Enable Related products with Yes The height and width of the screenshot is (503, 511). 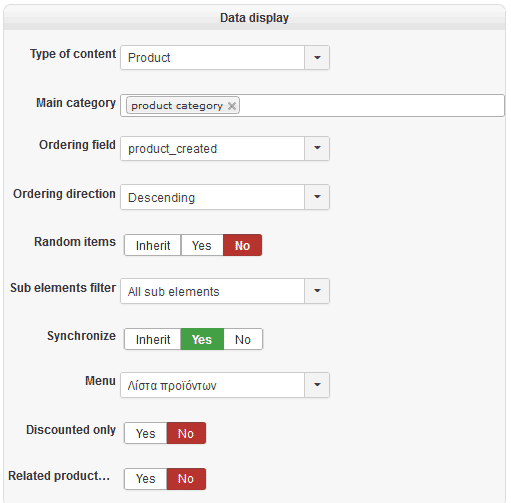(x=146, y=479)
